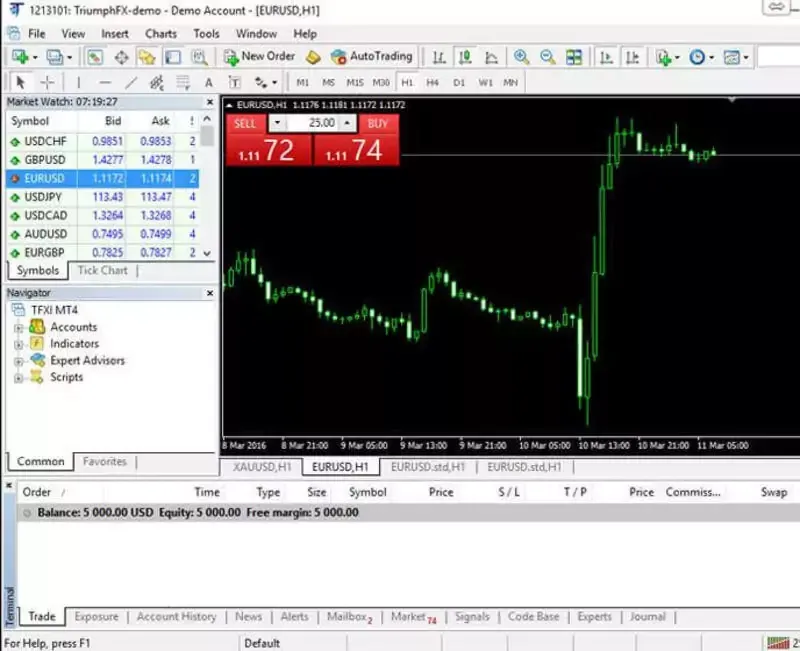The image size is (800, 651).
Task: Switch timeframe to M5
Action: coord(329,83)
